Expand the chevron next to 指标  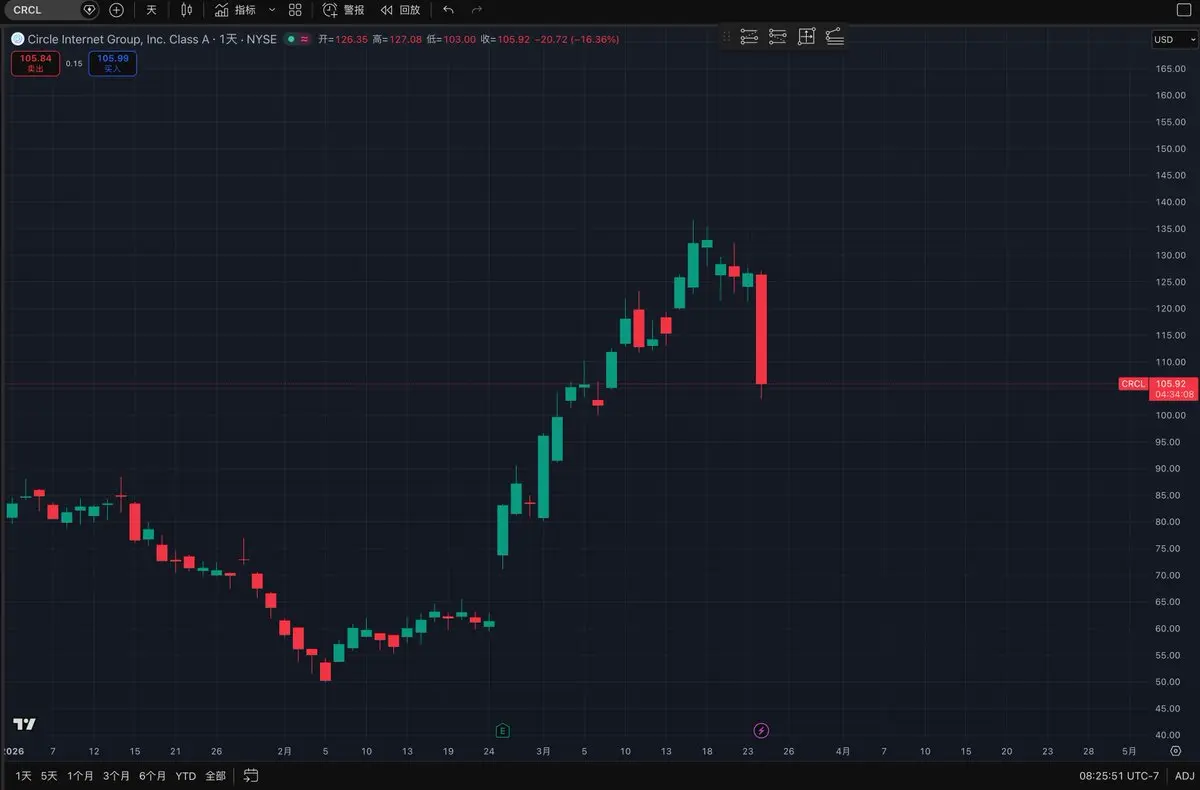pyautogui.click(x=272, y=10)
